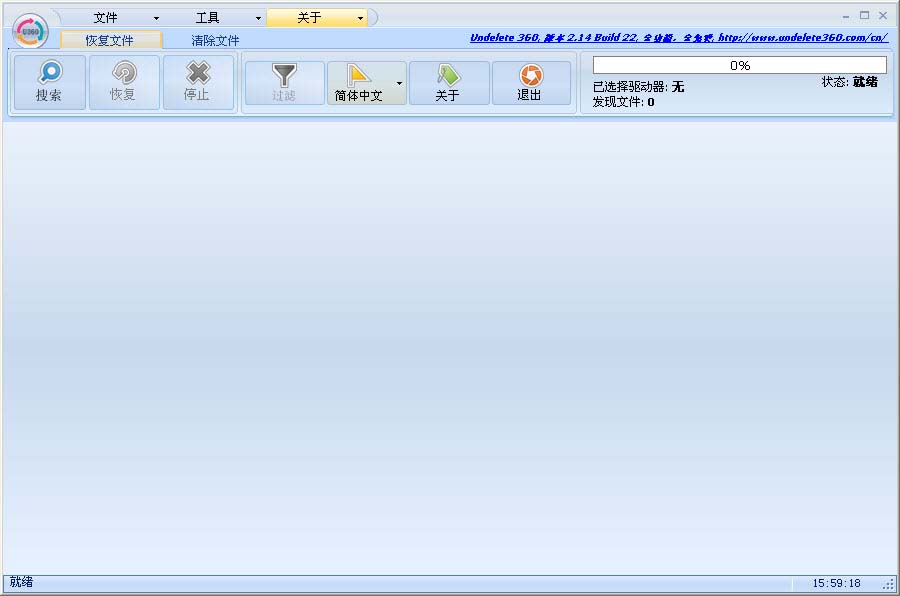
Task: Click the clock time in the status bar
Action: pyautogui.click(x=836, y=583)
